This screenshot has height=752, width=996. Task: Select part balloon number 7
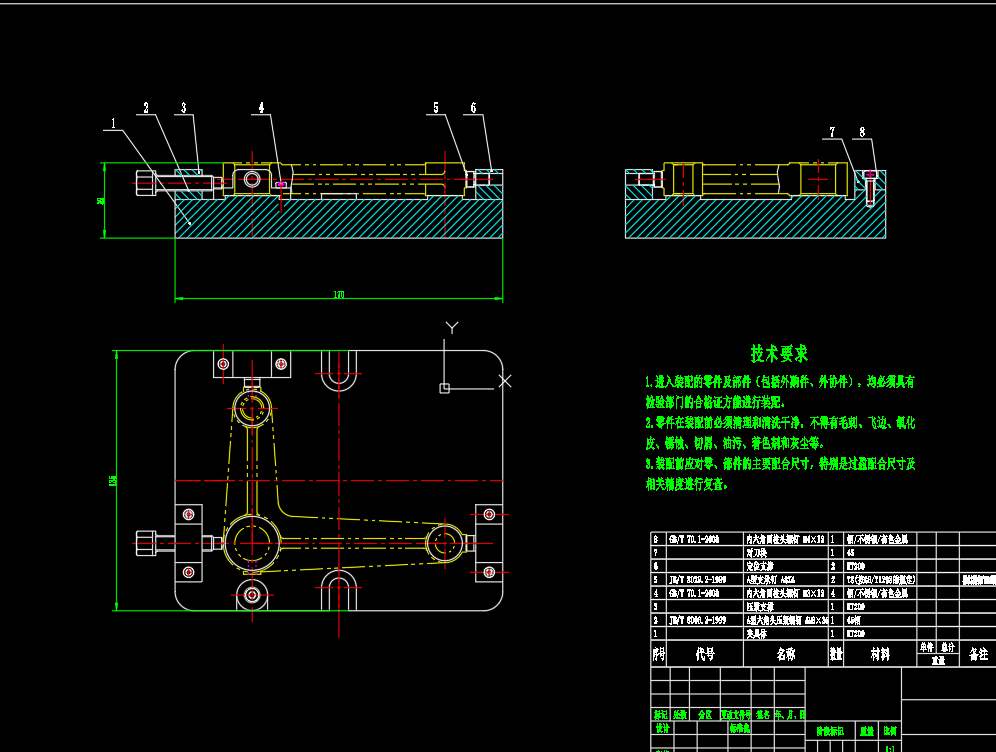click(831, 132)
